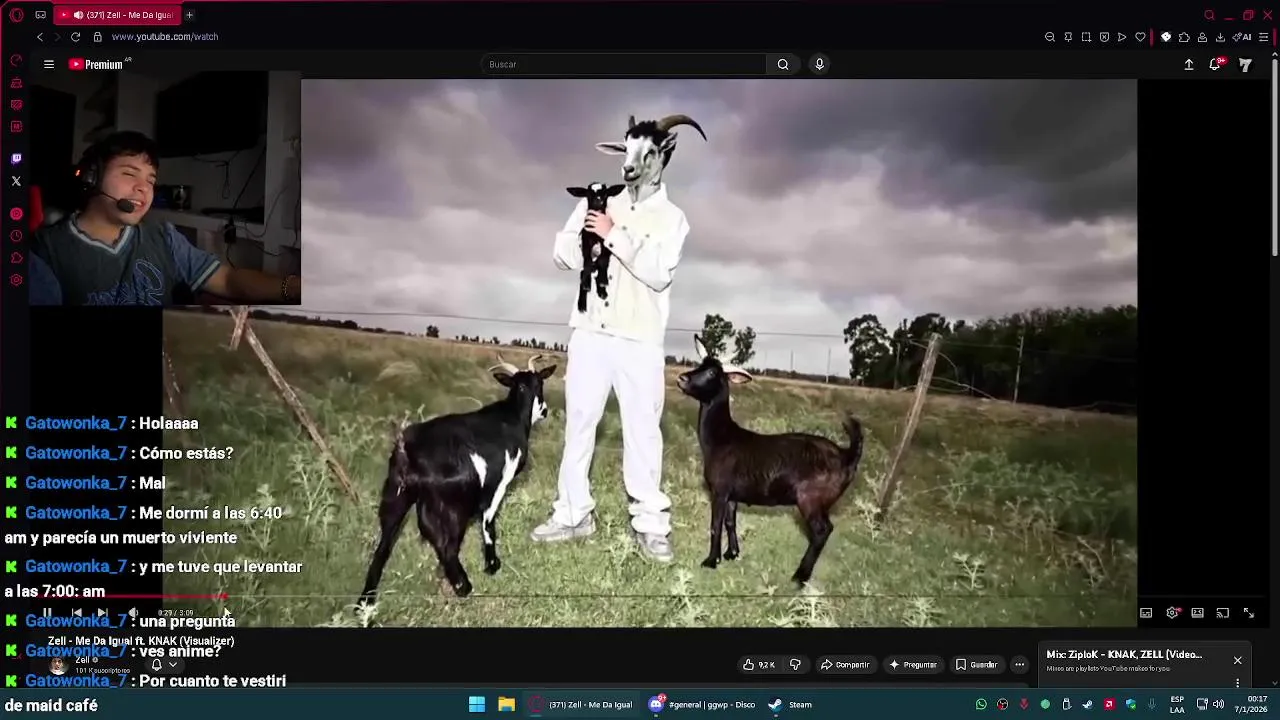Open the GX cube extension icon

point(1166,37)
